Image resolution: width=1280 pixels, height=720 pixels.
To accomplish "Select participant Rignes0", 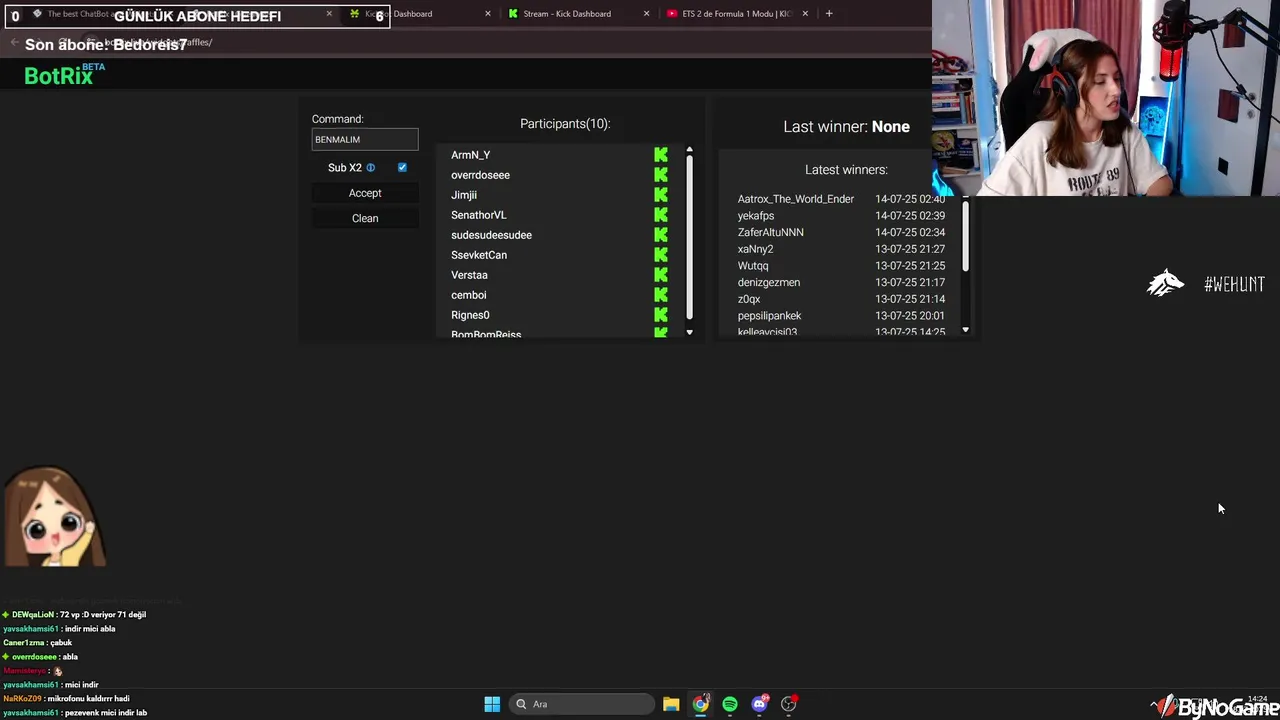I will pyautogui.click(x=470, y=315).
